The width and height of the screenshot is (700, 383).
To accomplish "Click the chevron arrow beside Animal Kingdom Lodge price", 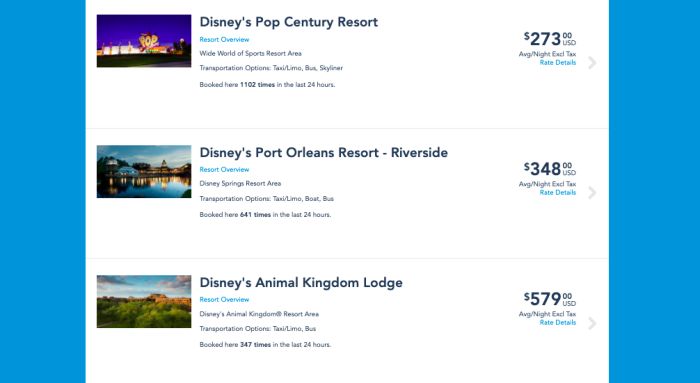I will coord(592,323).
